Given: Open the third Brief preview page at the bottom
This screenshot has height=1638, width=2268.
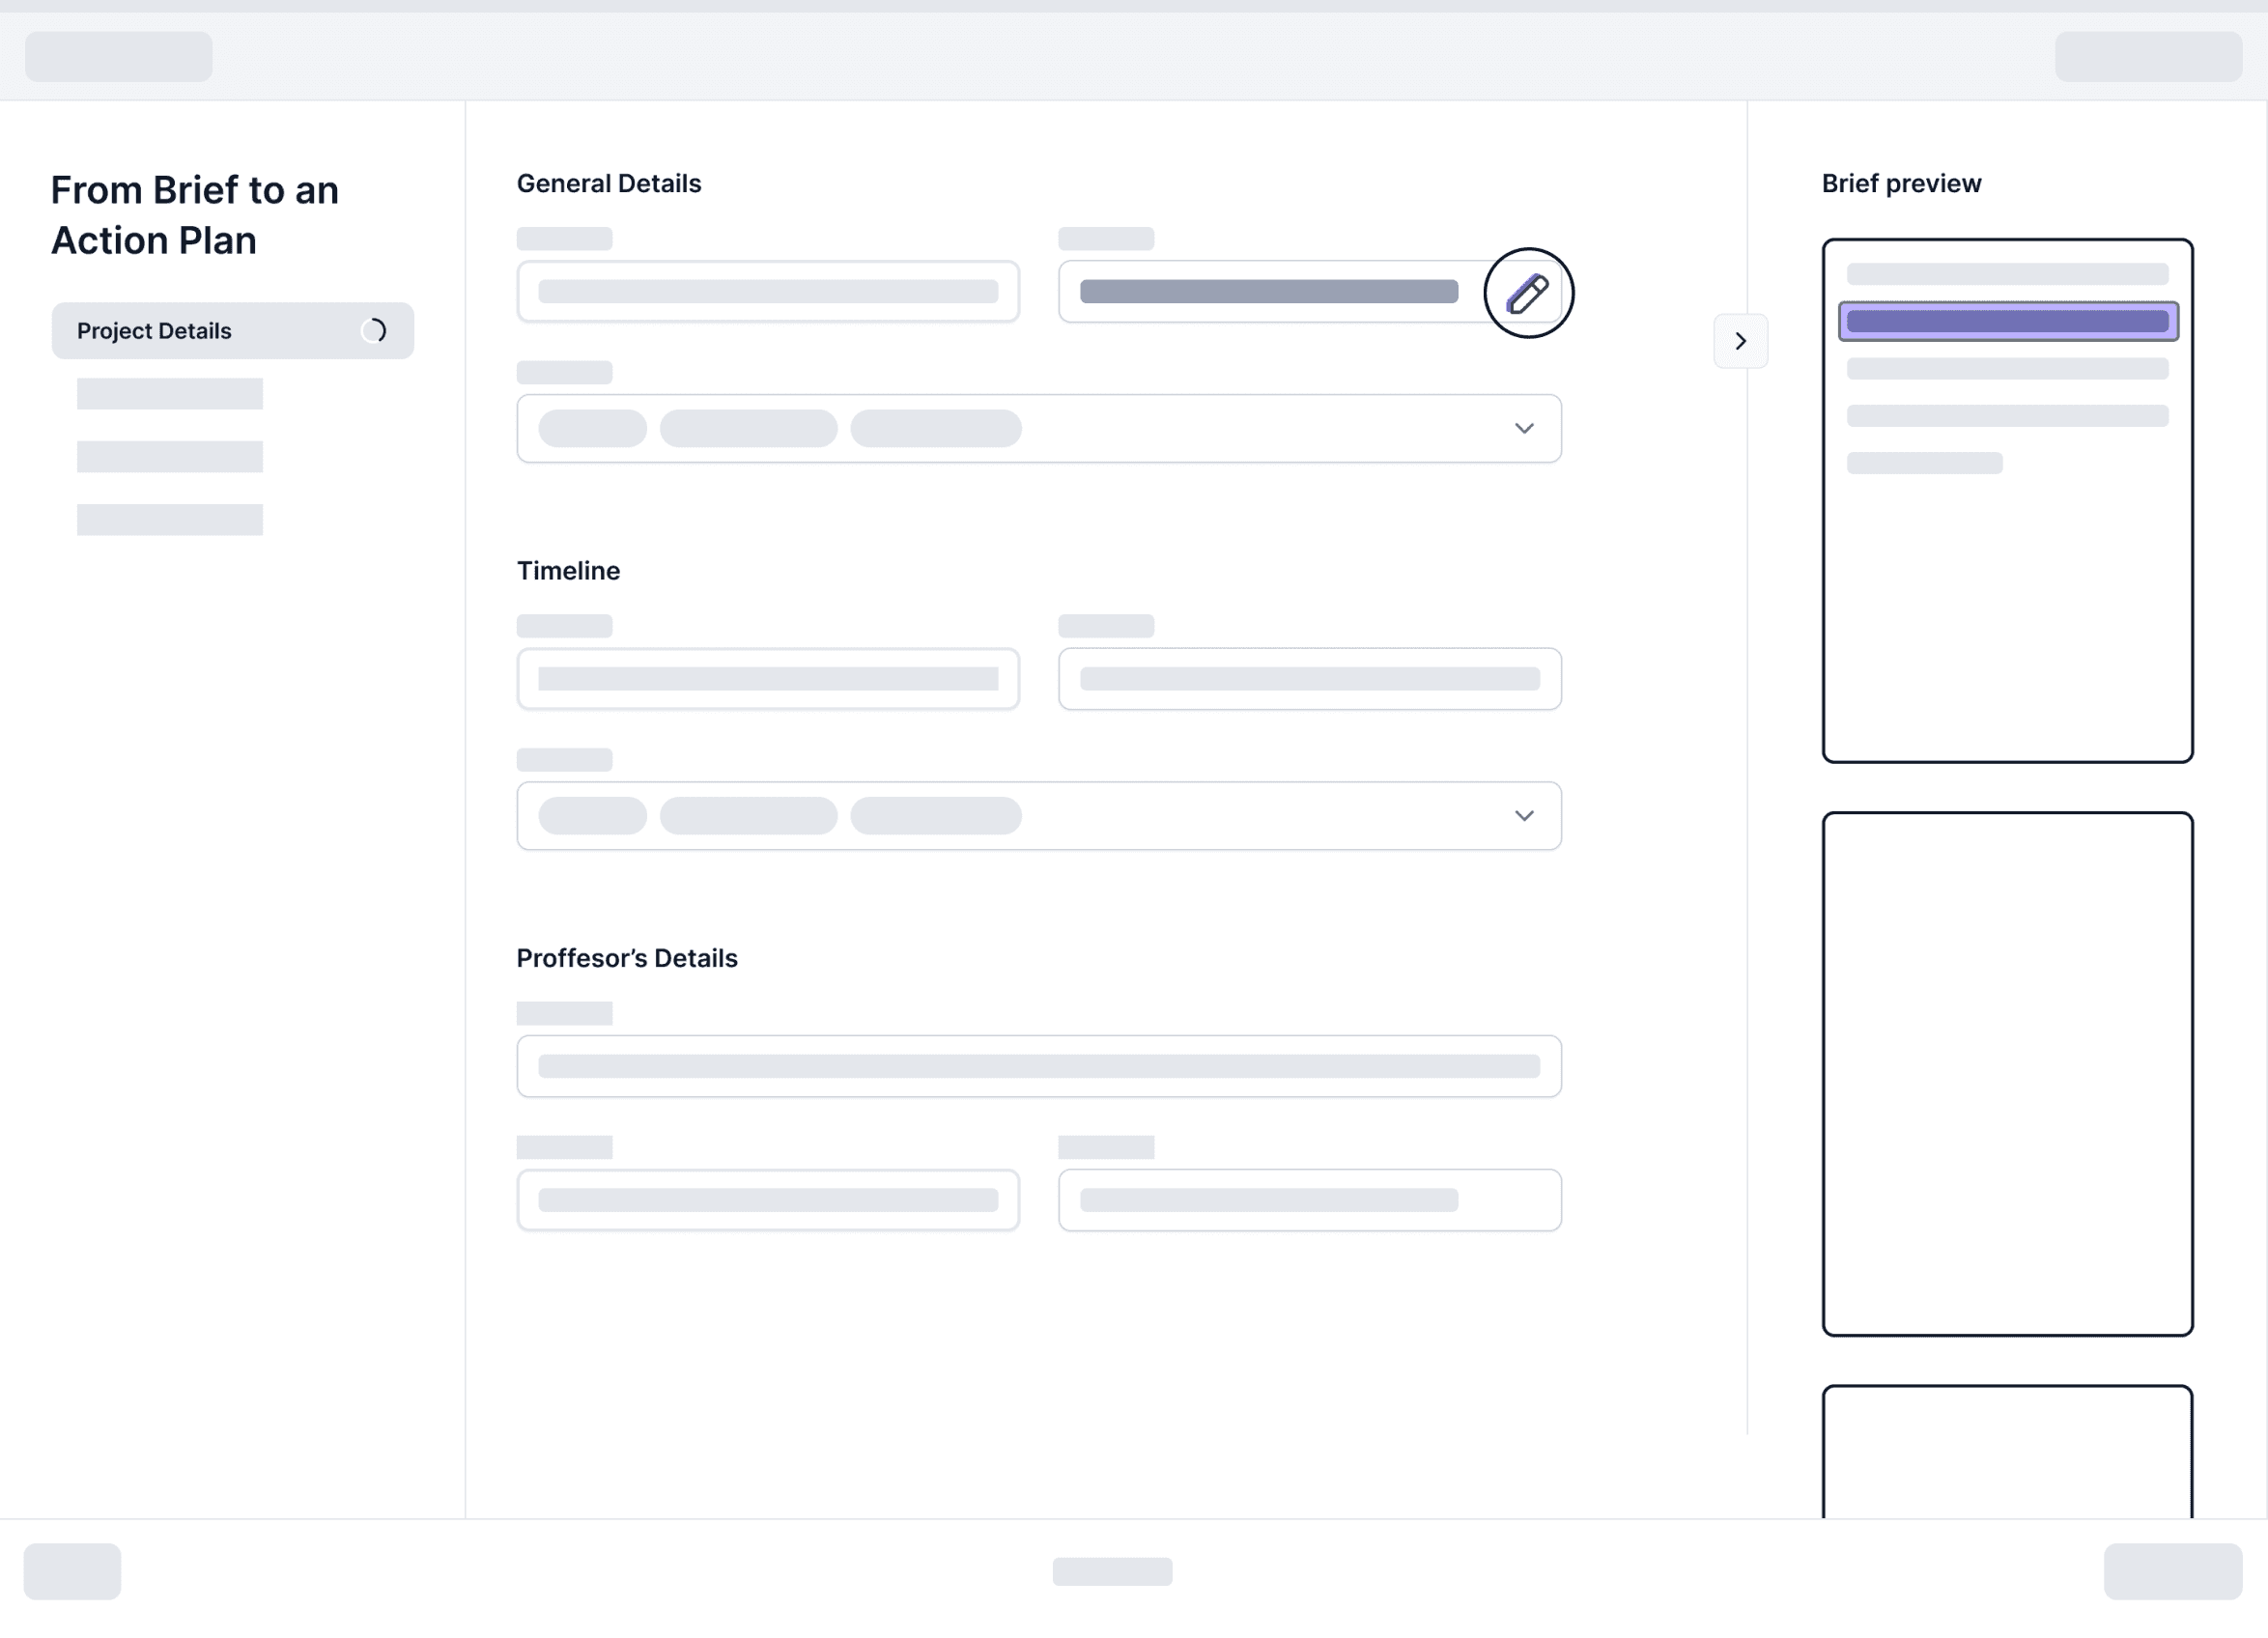Looking at the screenshot, I should 2007,1452.
